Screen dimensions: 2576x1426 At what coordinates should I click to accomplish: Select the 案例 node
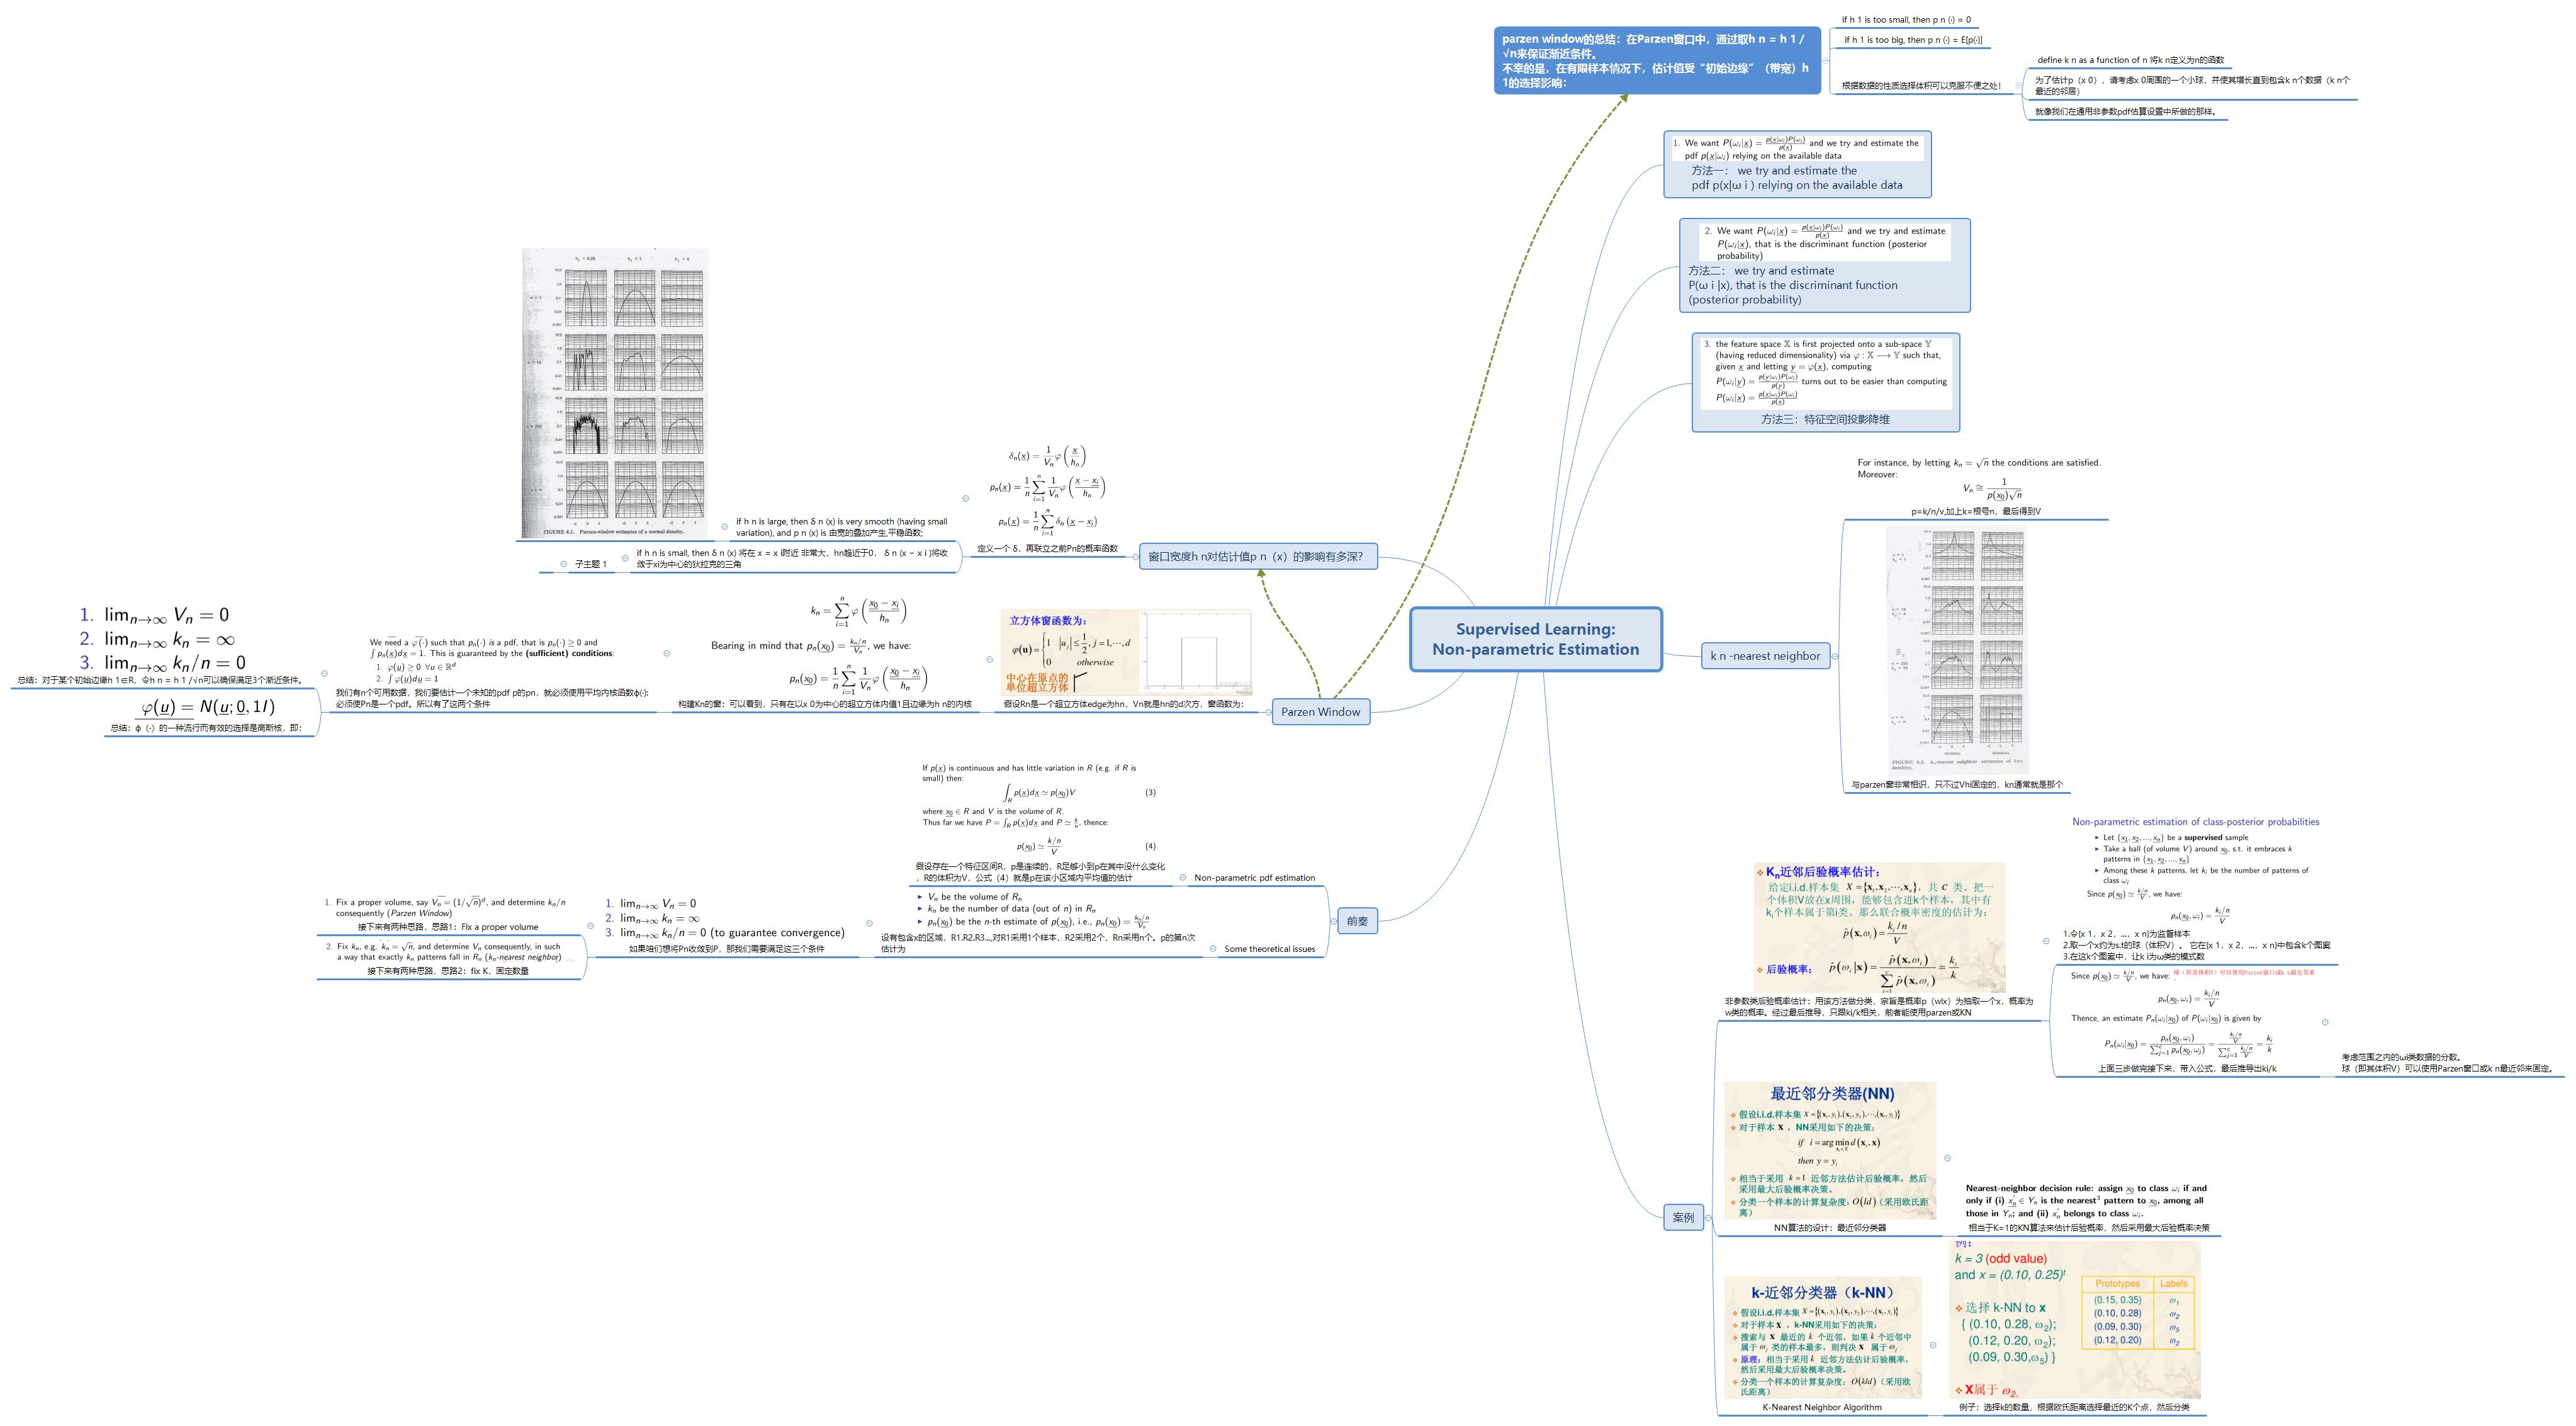click(1684, 1217)
